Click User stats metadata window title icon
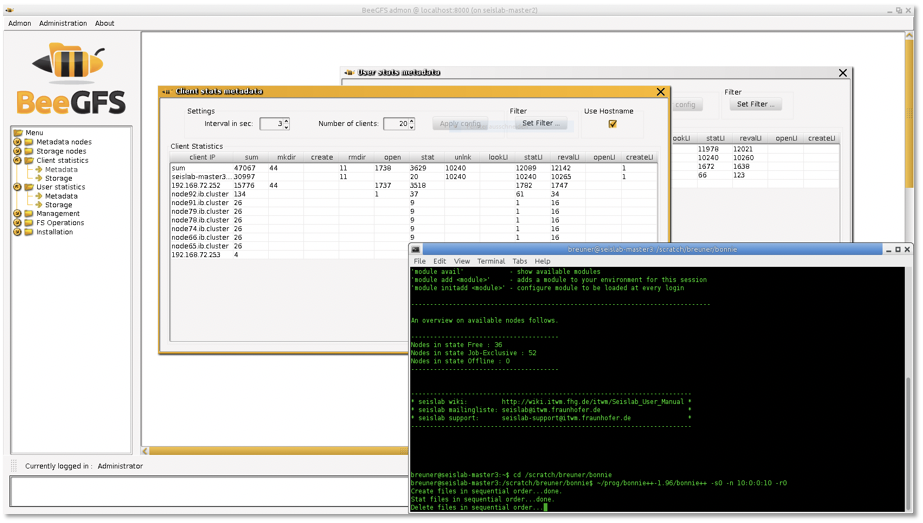 (349, 72)
